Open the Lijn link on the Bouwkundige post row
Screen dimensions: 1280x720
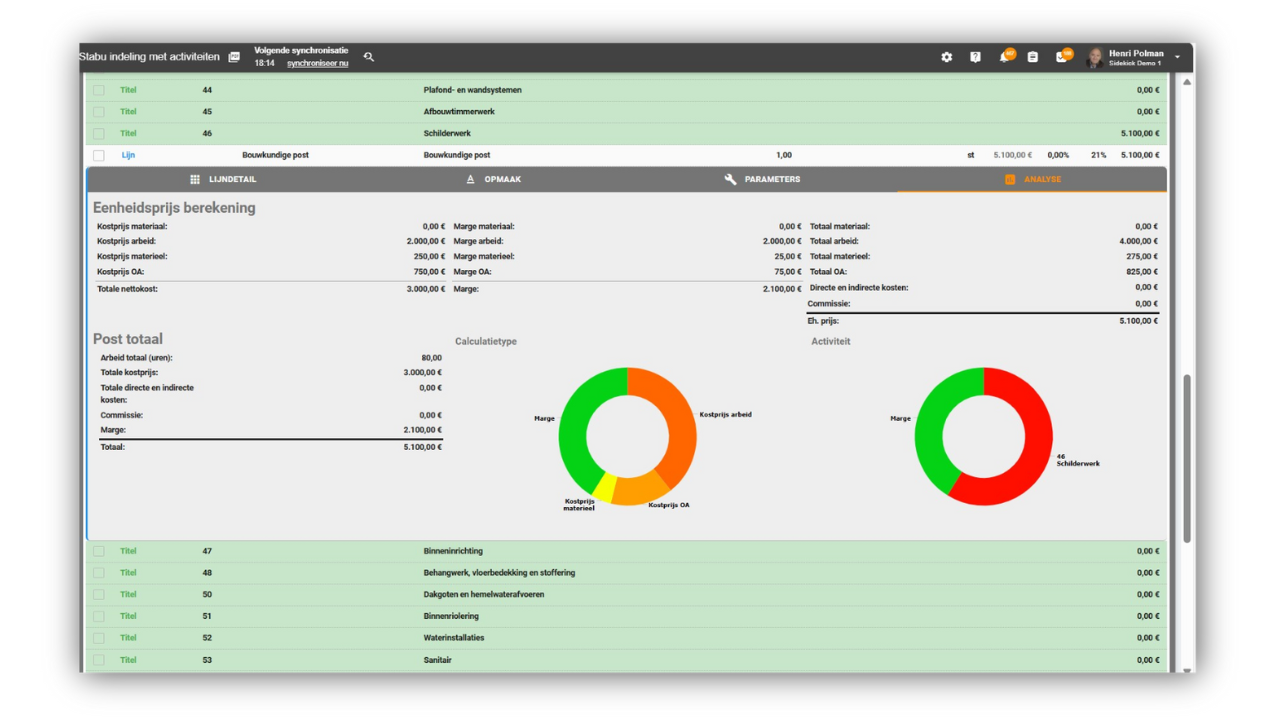[128, 155]
